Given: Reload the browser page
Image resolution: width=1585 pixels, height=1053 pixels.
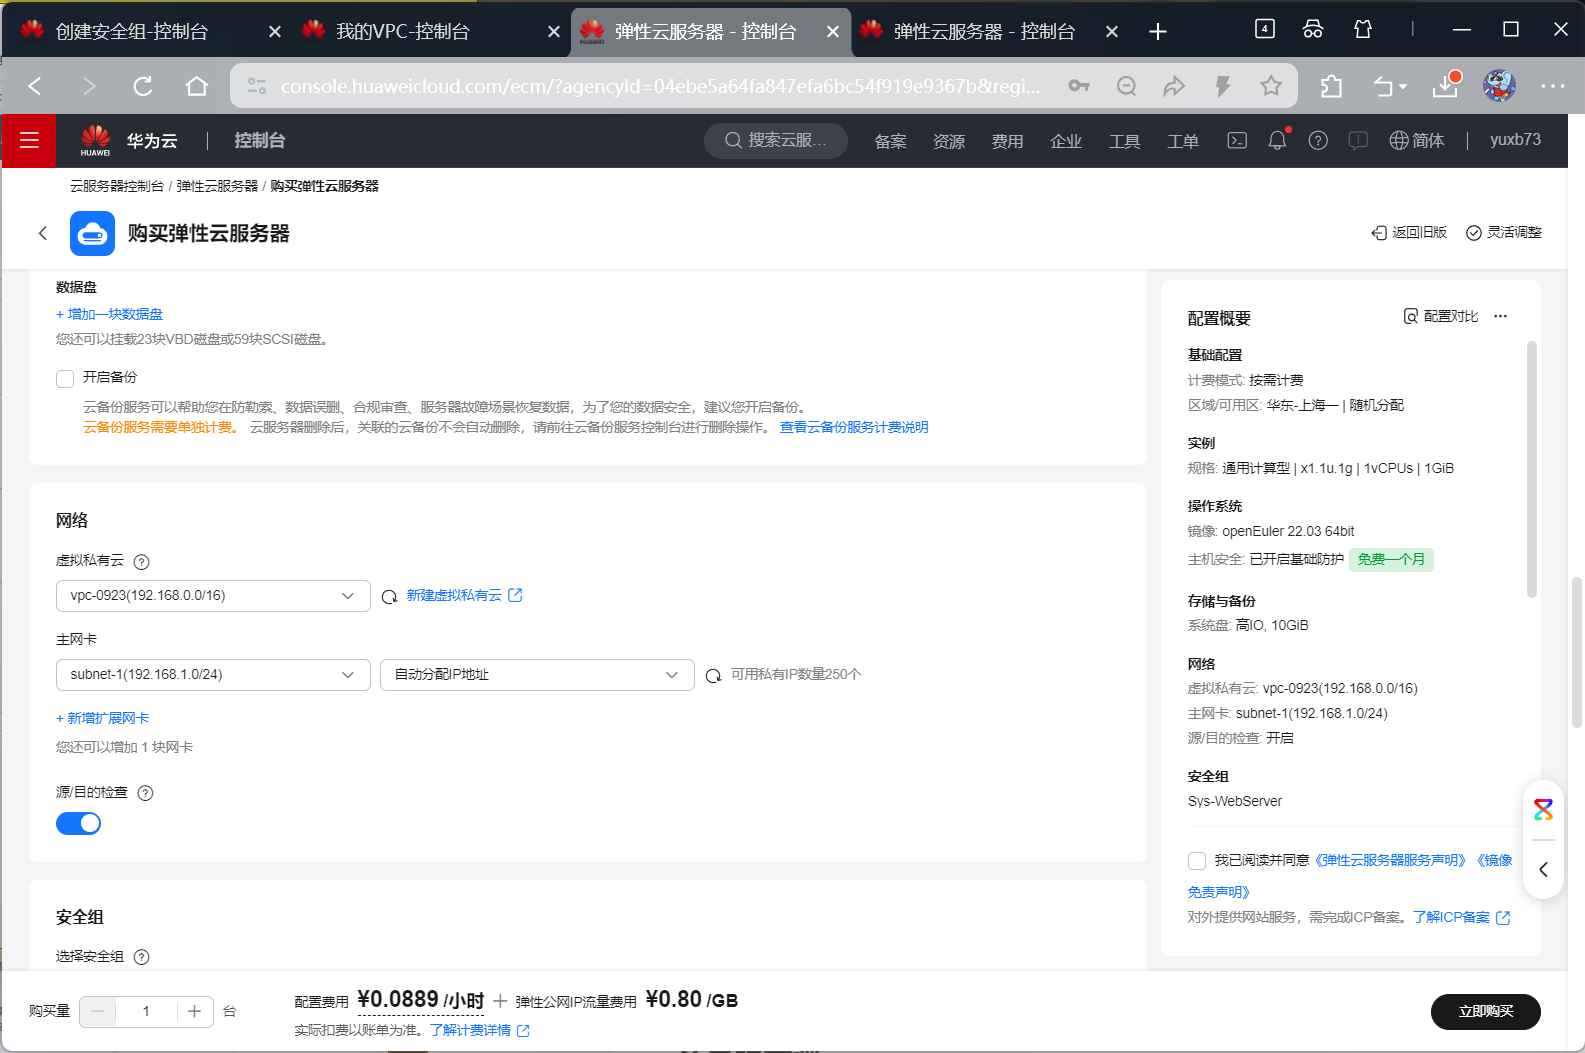Looking at the screenshot, I should 143,86.
